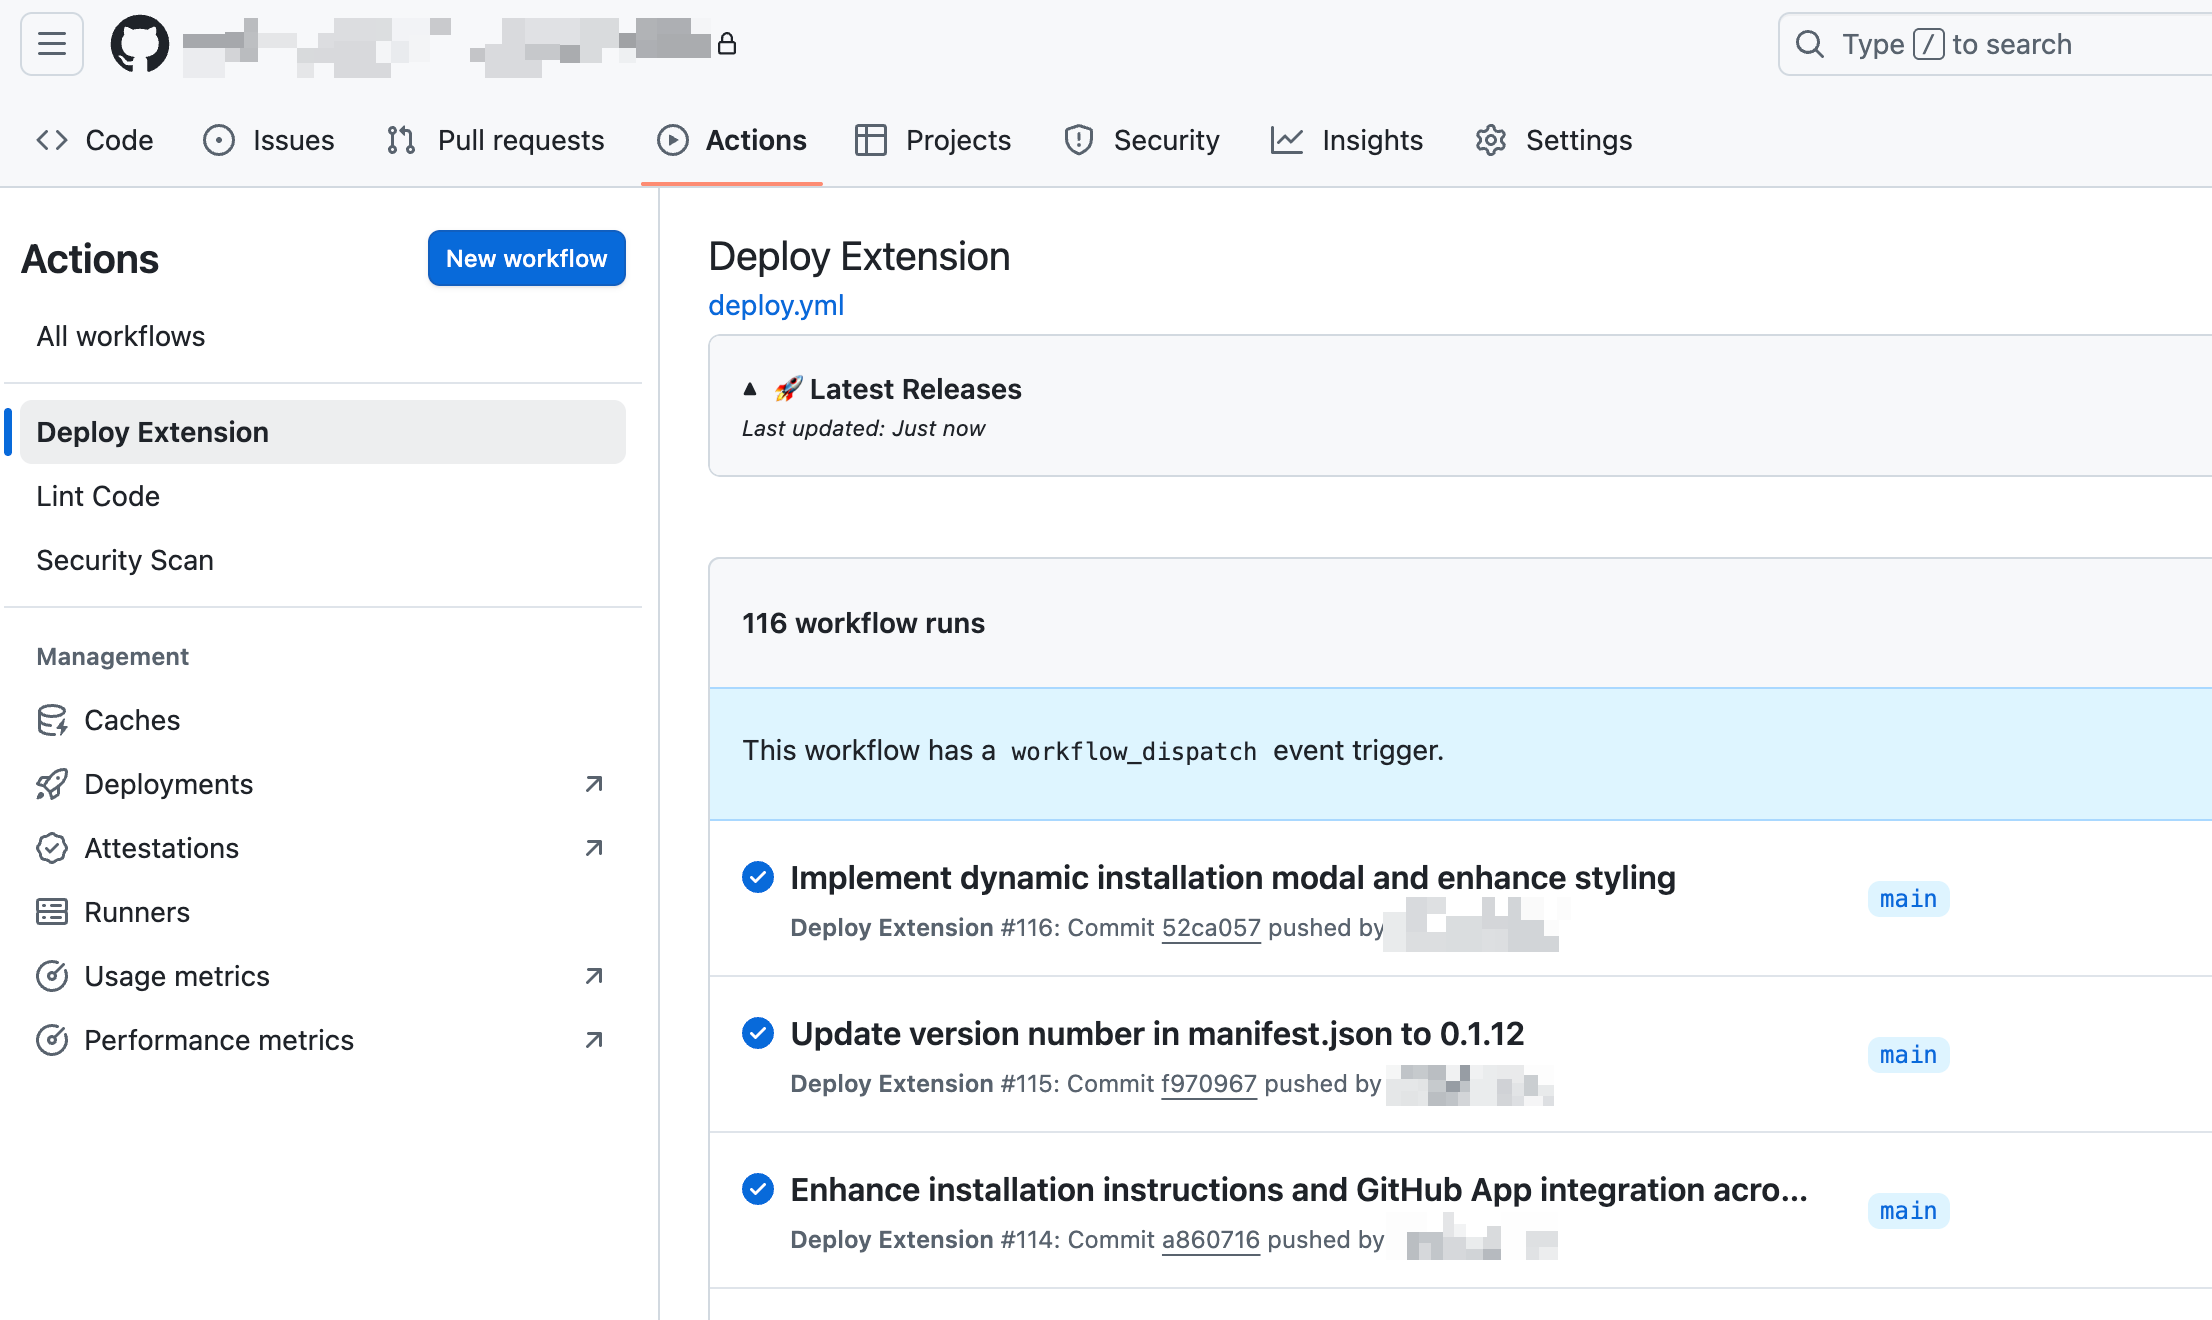Click the search magnifier icon
Image resolution: width=2212 pixels, height=1320 pixels.
tap(1809, 44)
